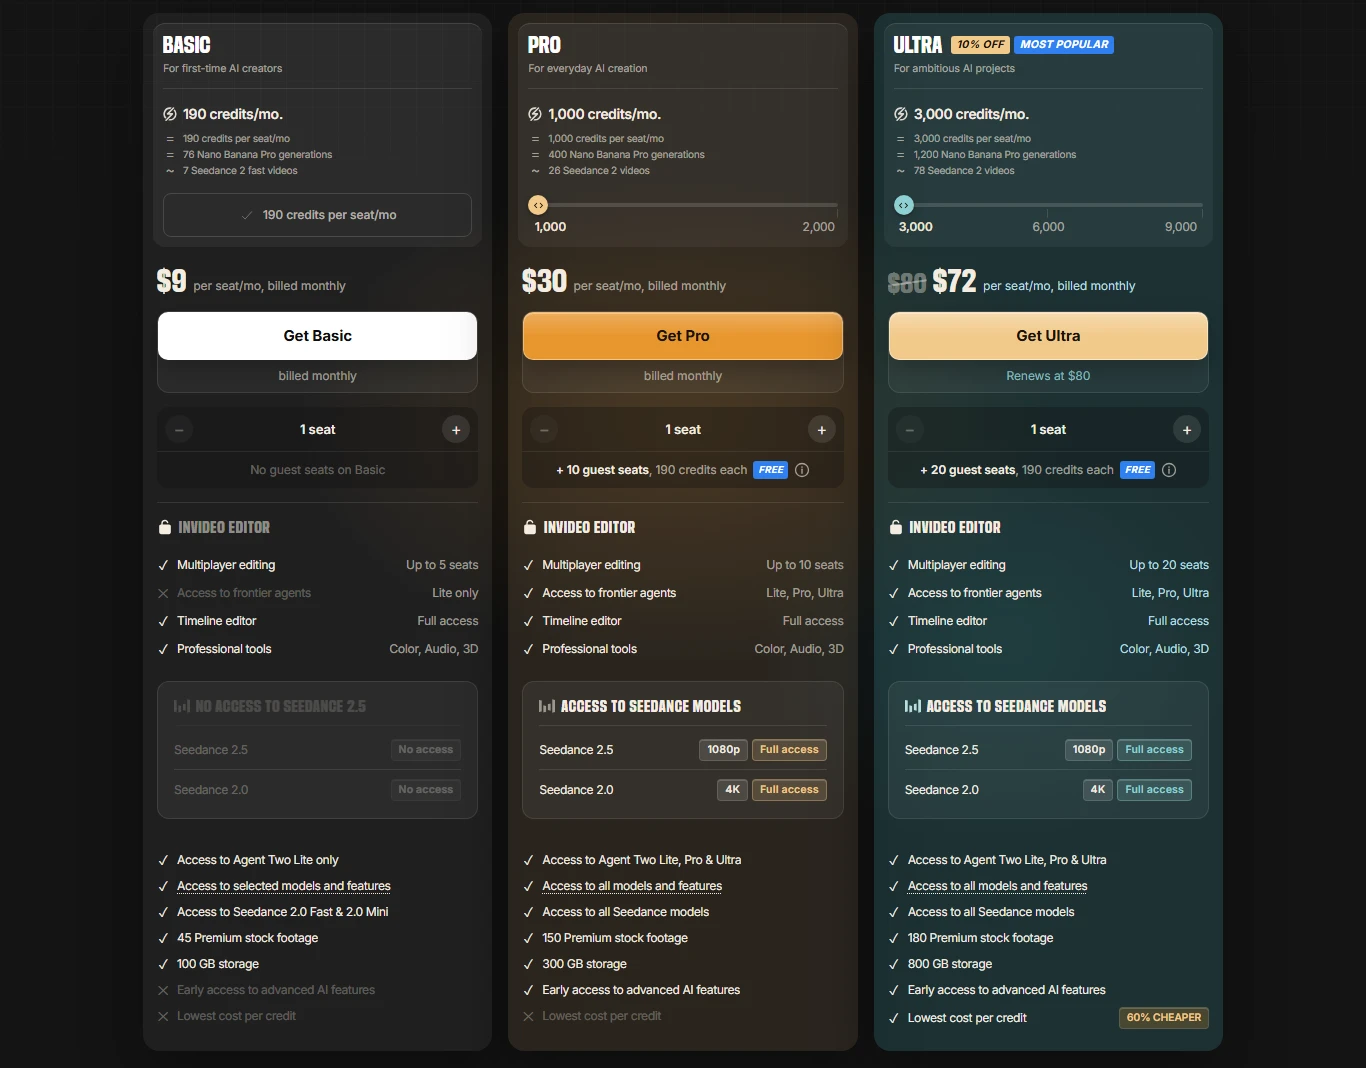Click minus icon on Ultra seat counter
Image resolution: width=1366 pixels, height=1068 pixels.
909,430
